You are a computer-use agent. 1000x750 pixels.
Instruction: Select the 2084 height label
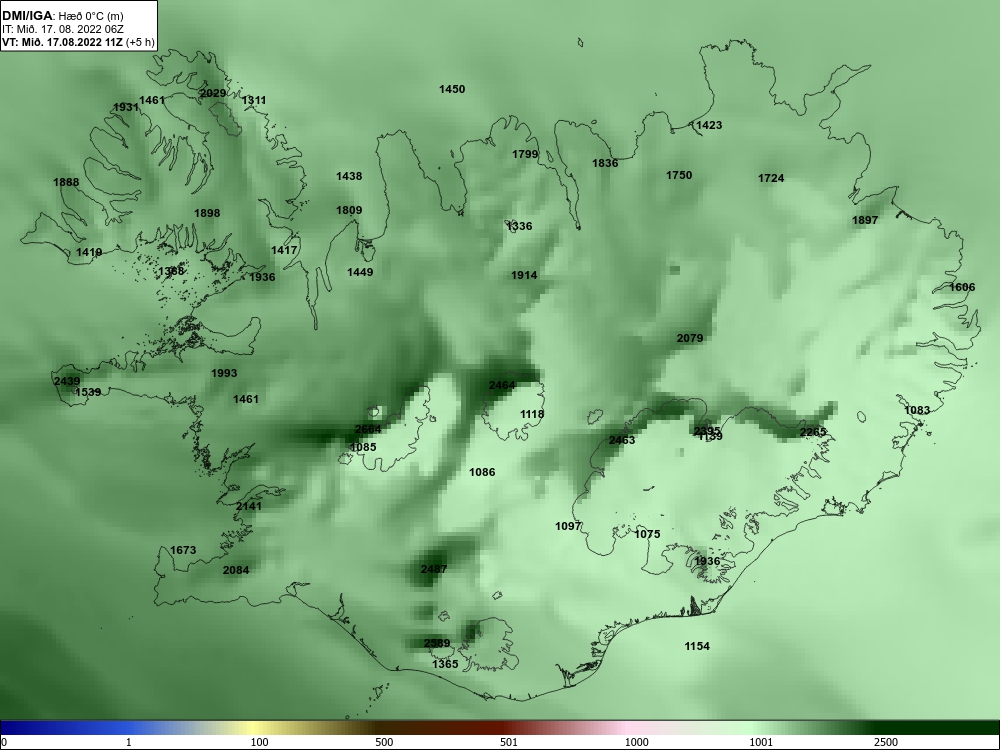coord(236,570)
